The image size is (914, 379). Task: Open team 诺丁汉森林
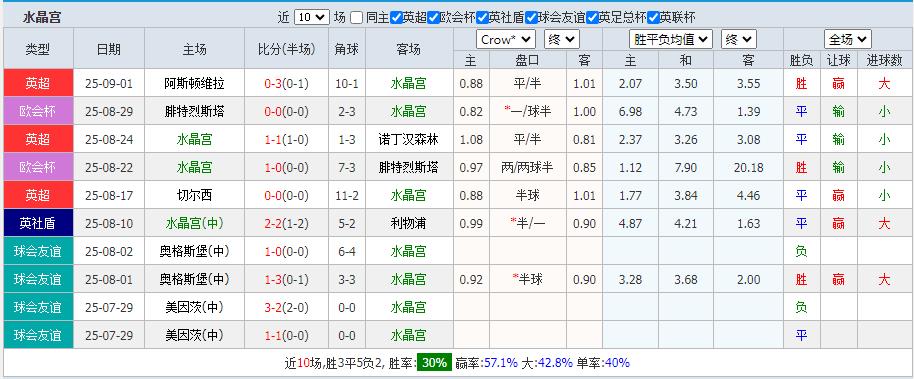[409, 139]
